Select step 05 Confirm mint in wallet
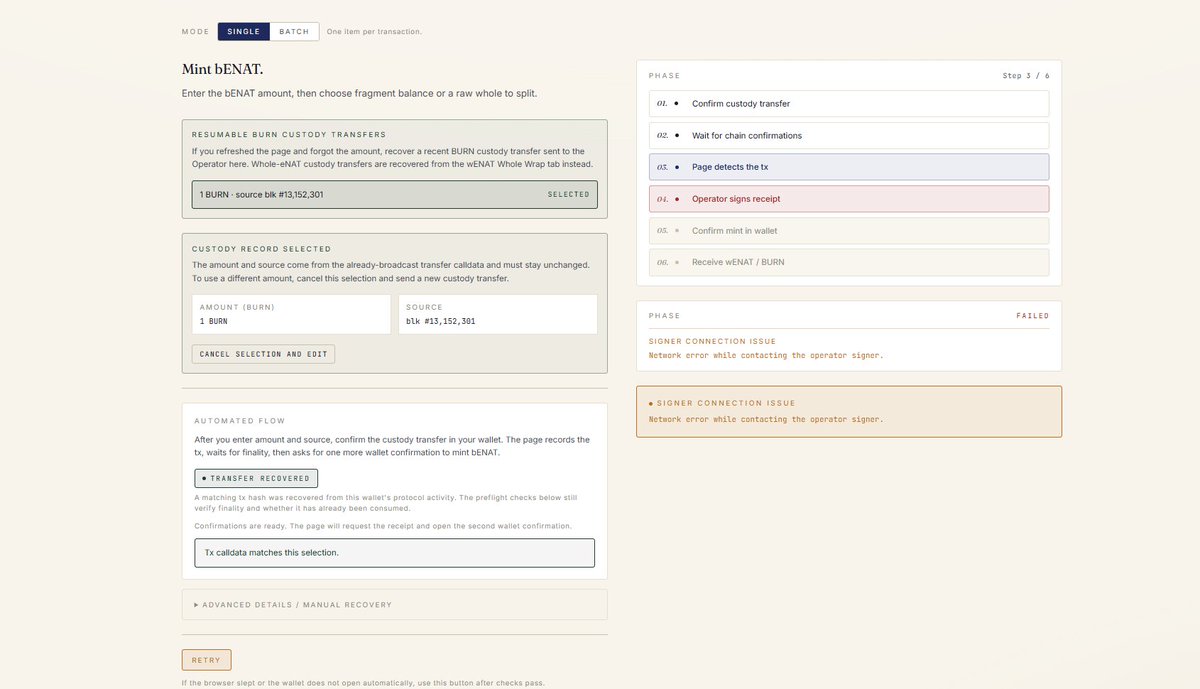1200x689 pixels. click(x=849, y=231)
